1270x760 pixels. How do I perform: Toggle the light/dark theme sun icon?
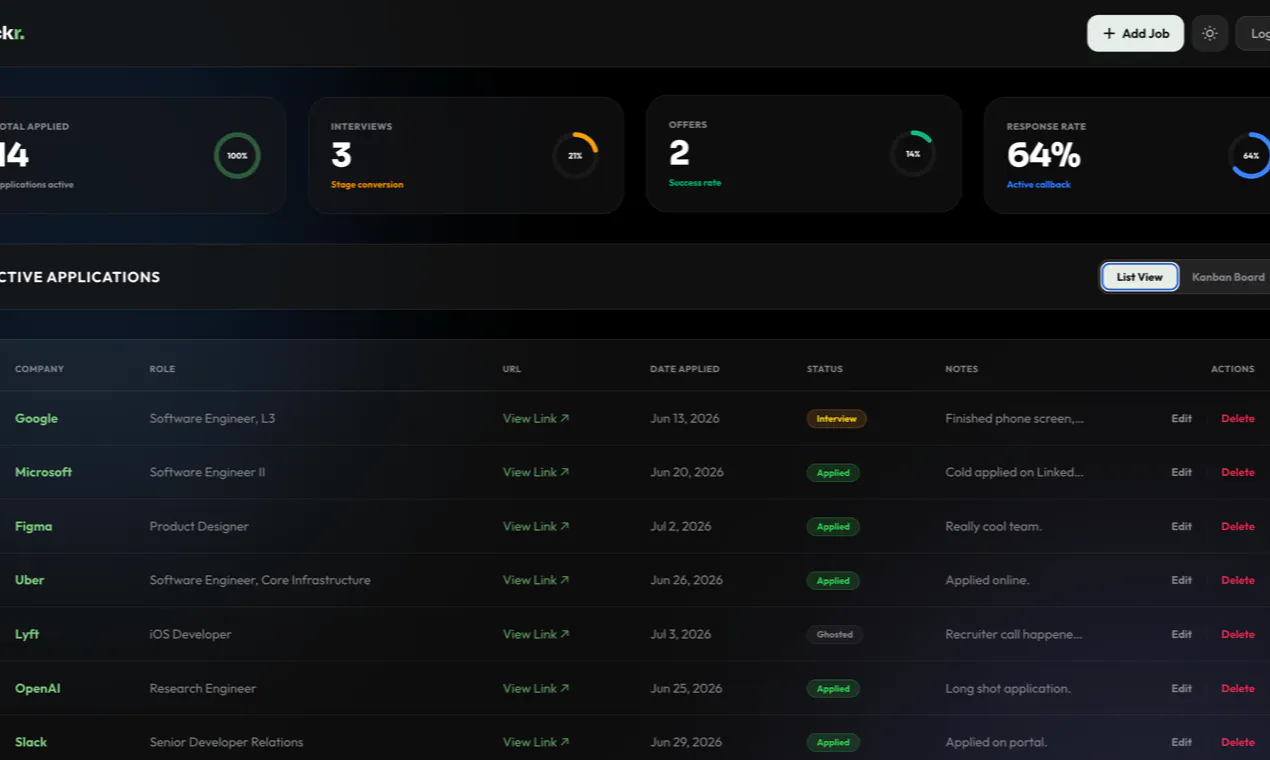pos(1210,33)
